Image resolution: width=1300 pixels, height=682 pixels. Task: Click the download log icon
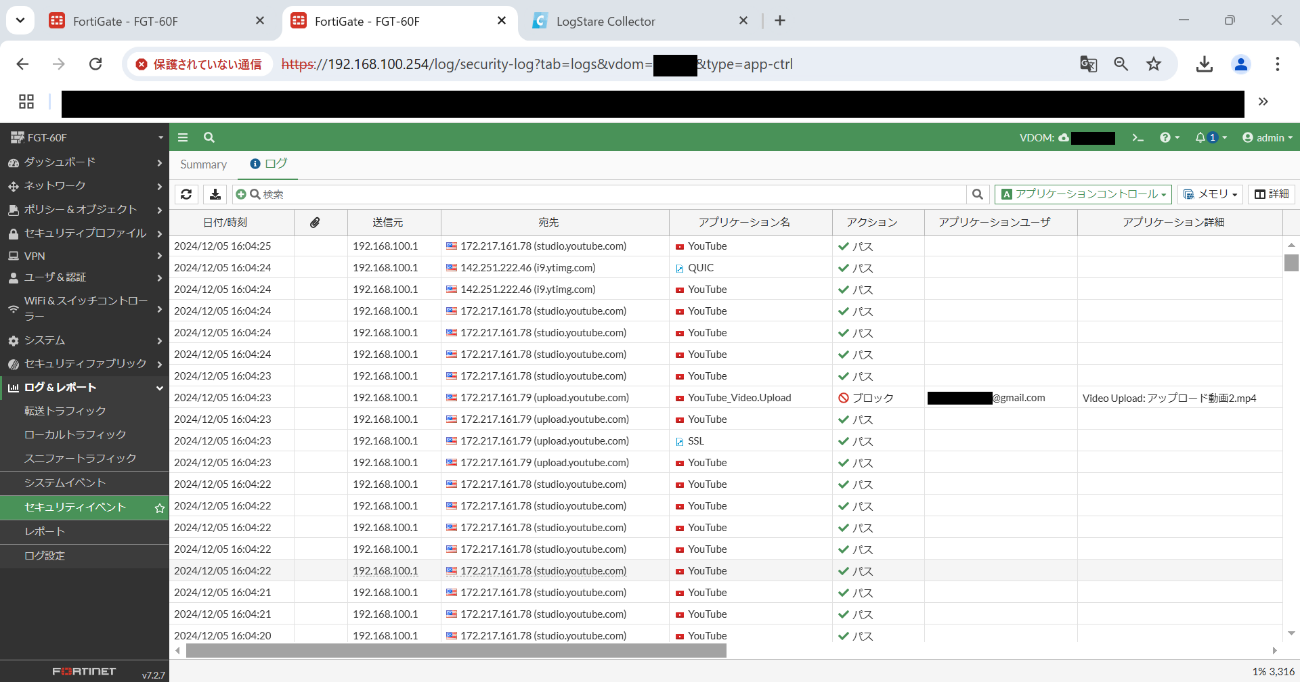click(x=215, y=194)
